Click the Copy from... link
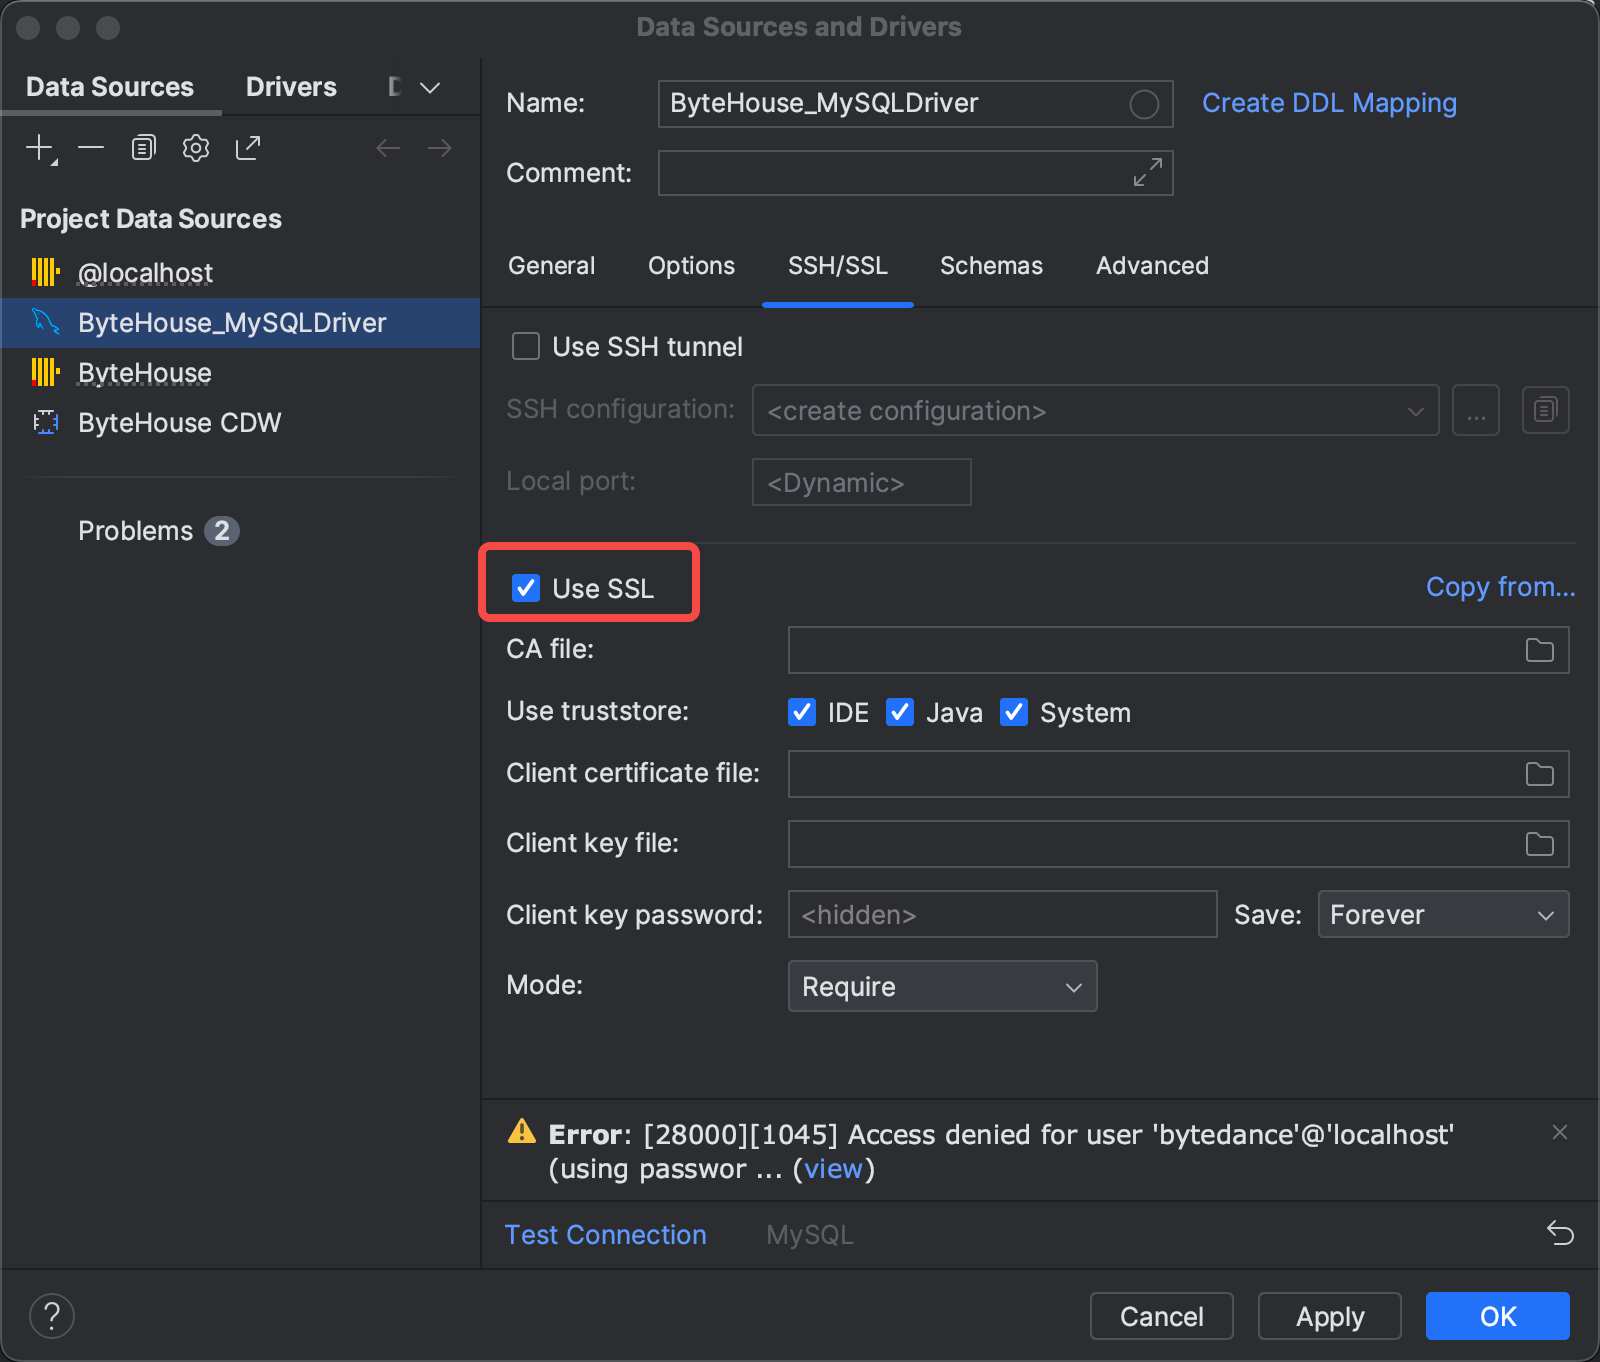The height and width of the screenshot is (1362, 1600). (x=1500, y=586)
